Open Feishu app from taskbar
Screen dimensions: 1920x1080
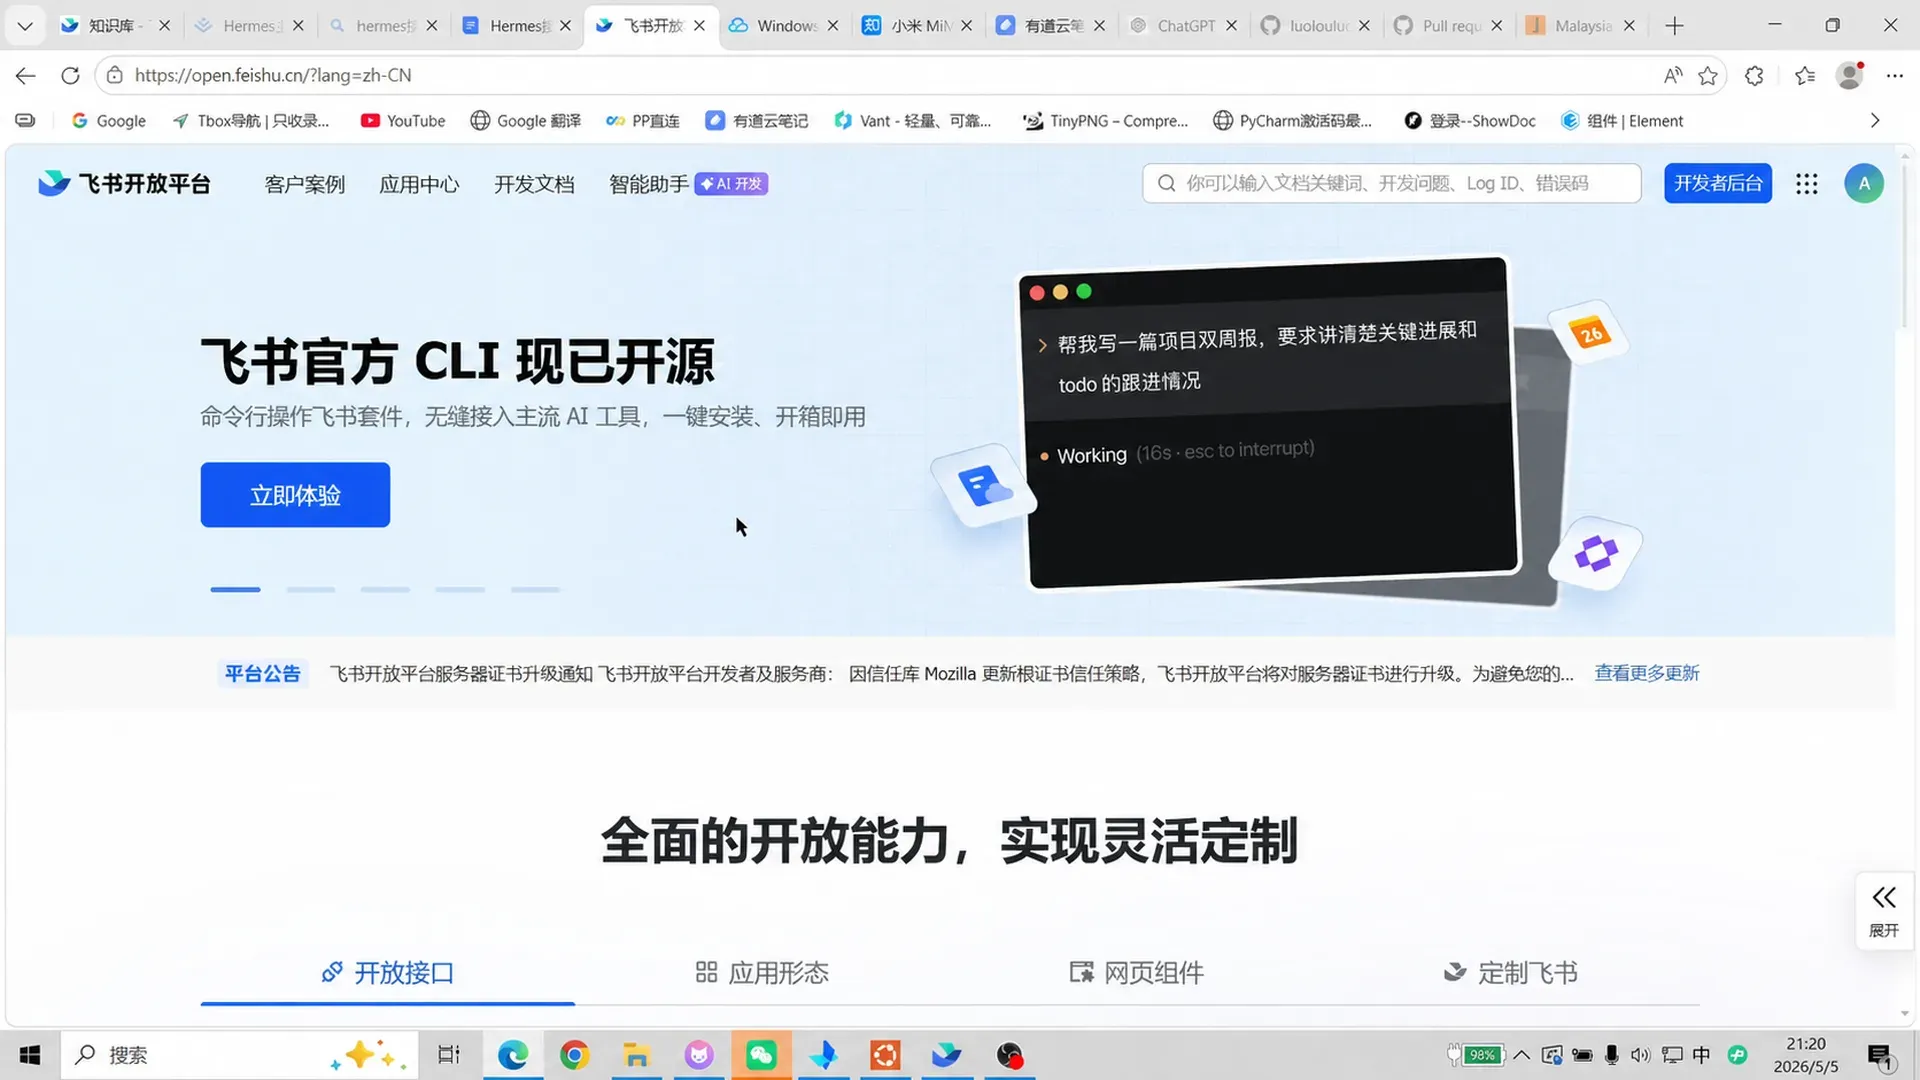947,1055
